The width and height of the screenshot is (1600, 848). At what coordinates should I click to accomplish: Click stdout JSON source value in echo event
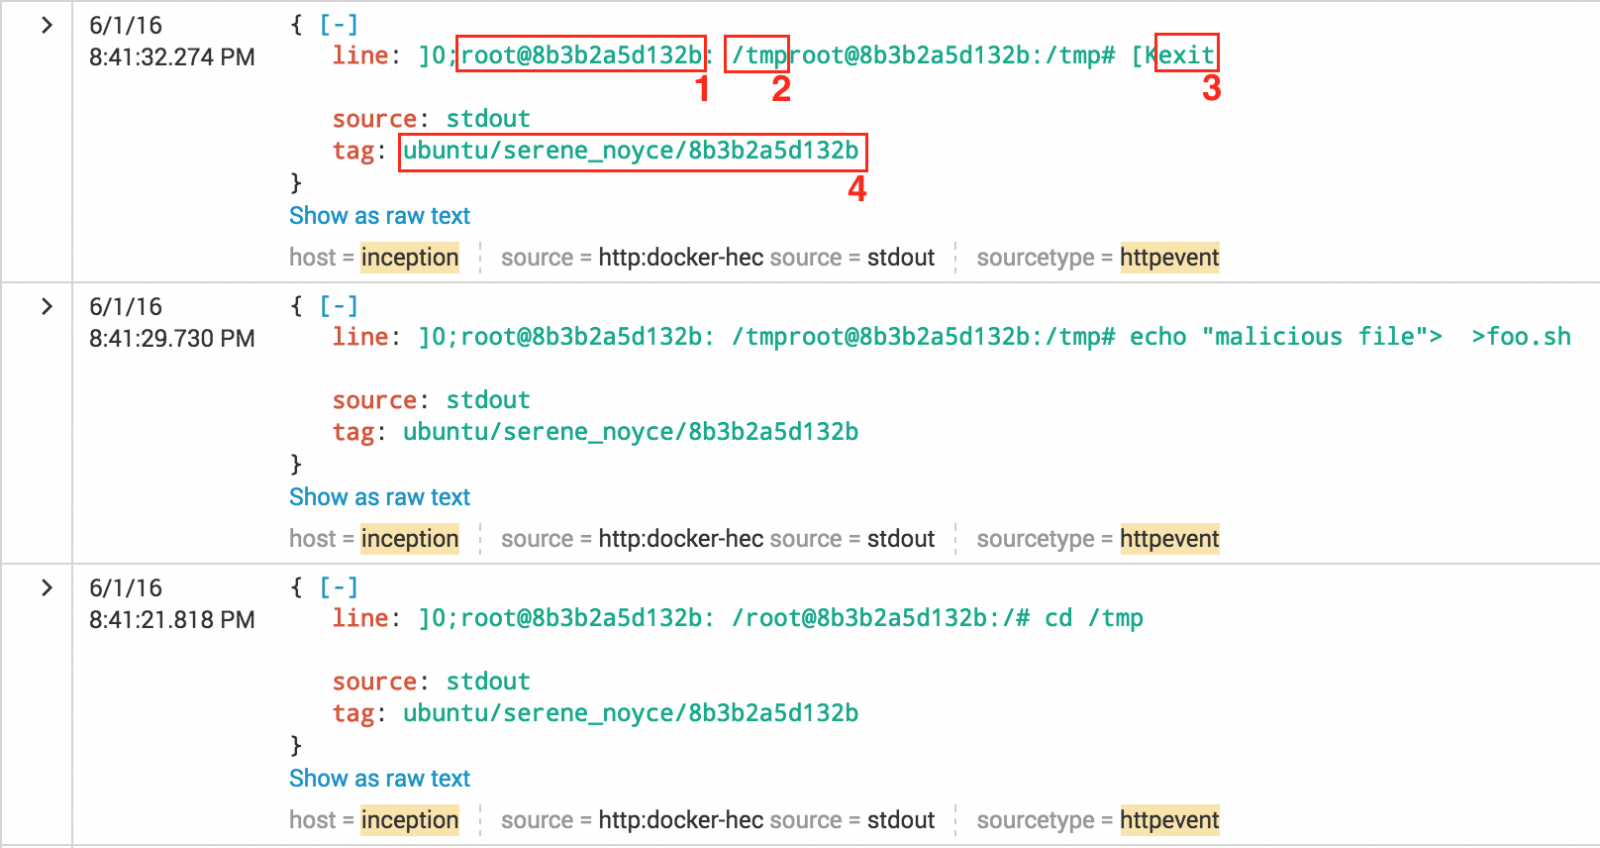488,400
